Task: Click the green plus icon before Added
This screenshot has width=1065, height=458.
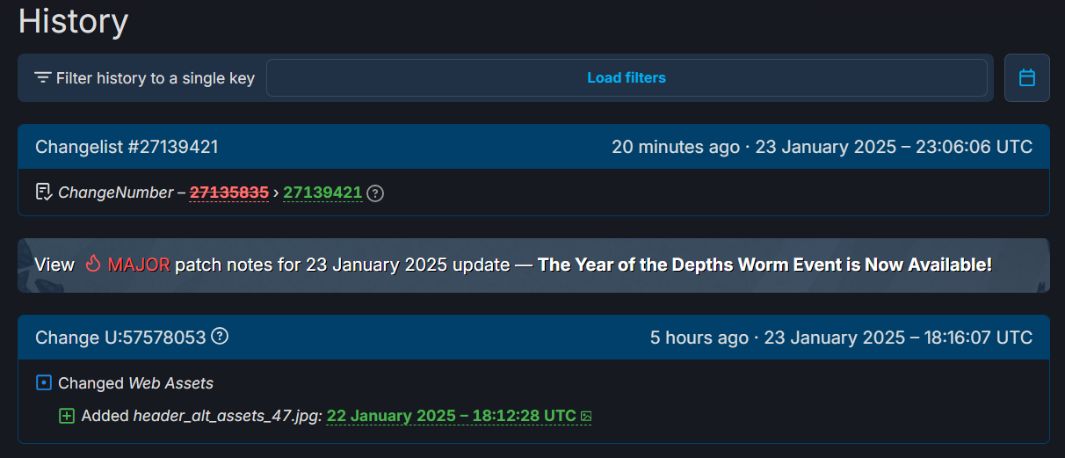Action: (x=67, y=416)
